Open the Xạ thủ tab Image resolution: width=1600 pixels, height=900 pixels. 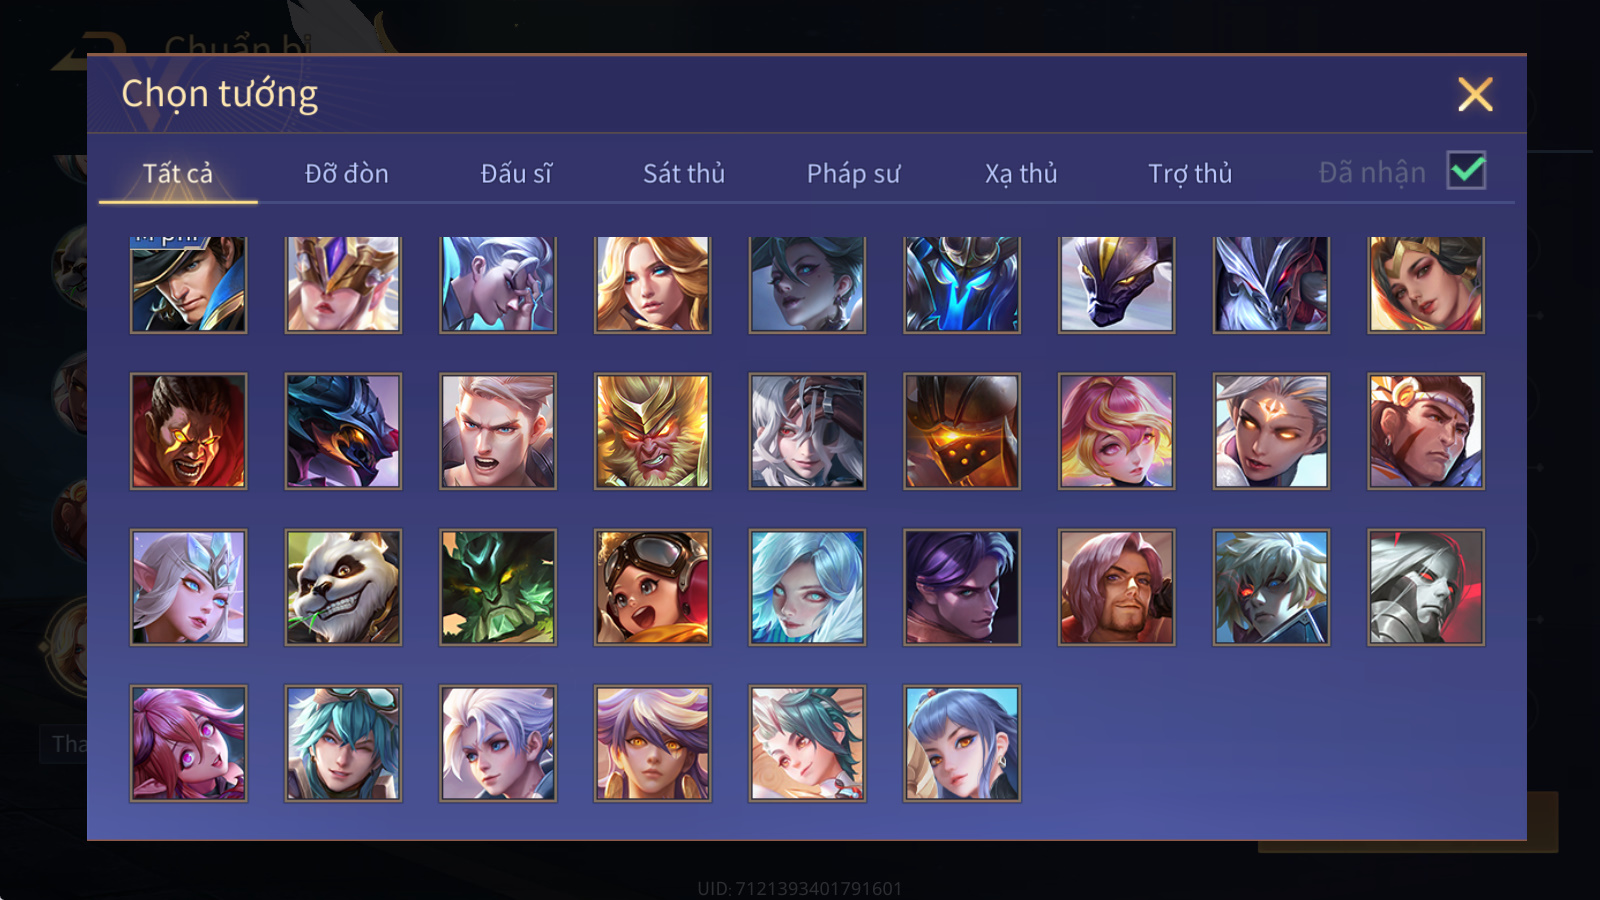[x=1021, y=174]
